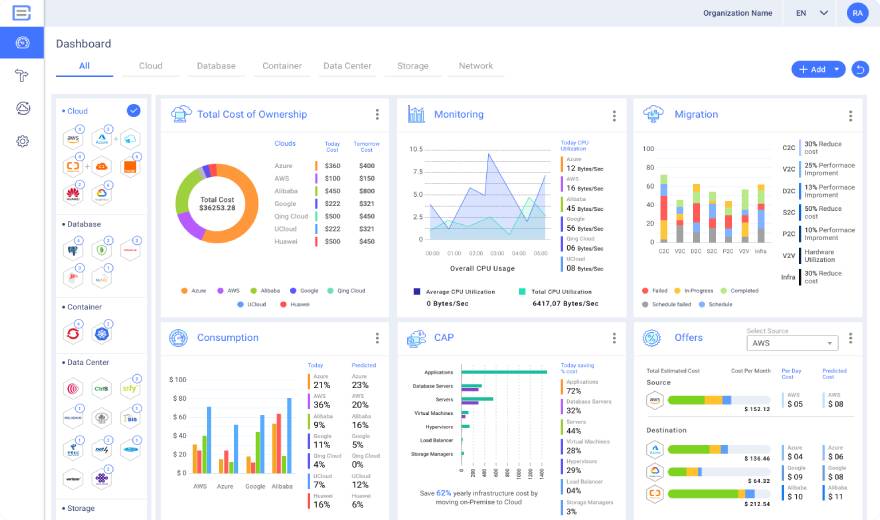
Task: Select the OpenShift container hexagon
Action: (x=73, y=334)
